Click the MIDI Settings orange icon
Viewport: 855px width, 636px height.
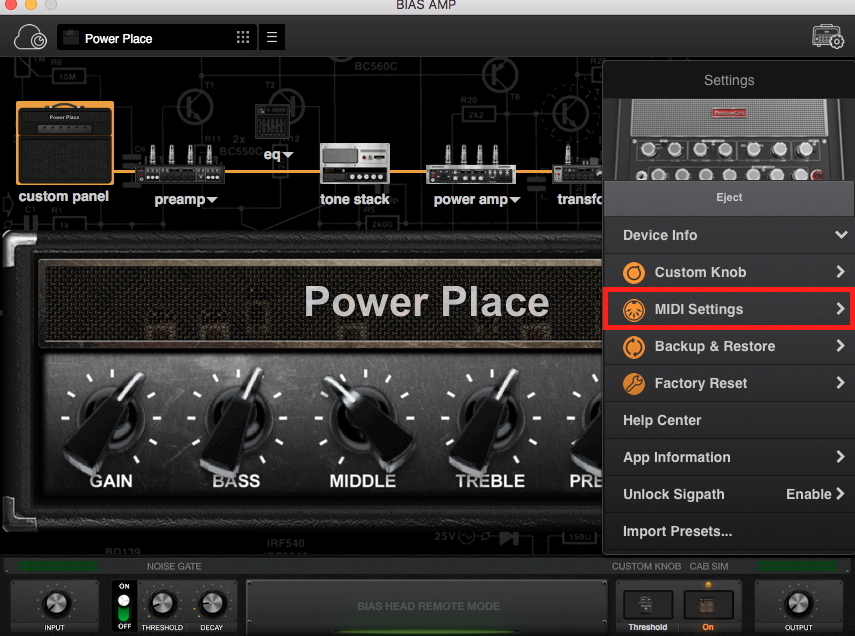pos(634,310)
